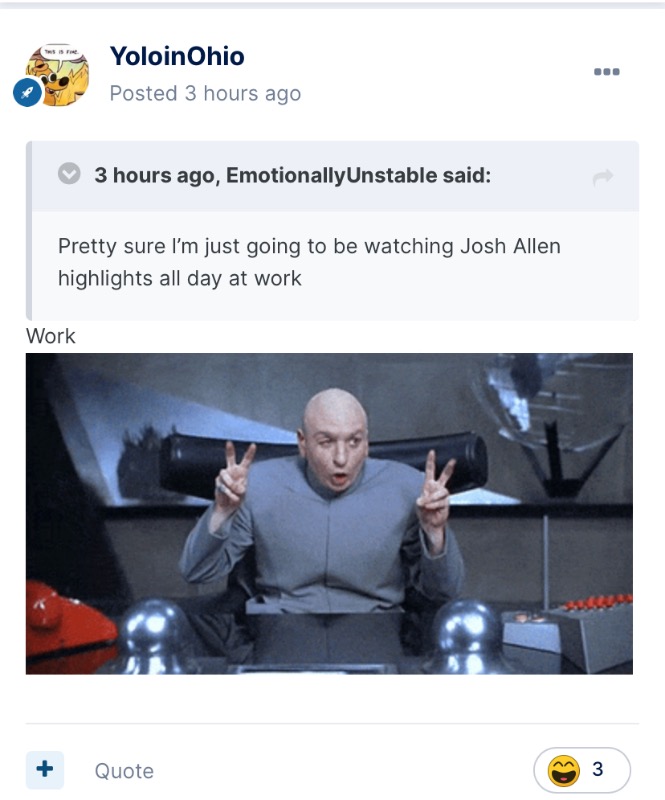
Task: Click EmotionallyUnstable in the quote header
Action: [x=332, y=176]
